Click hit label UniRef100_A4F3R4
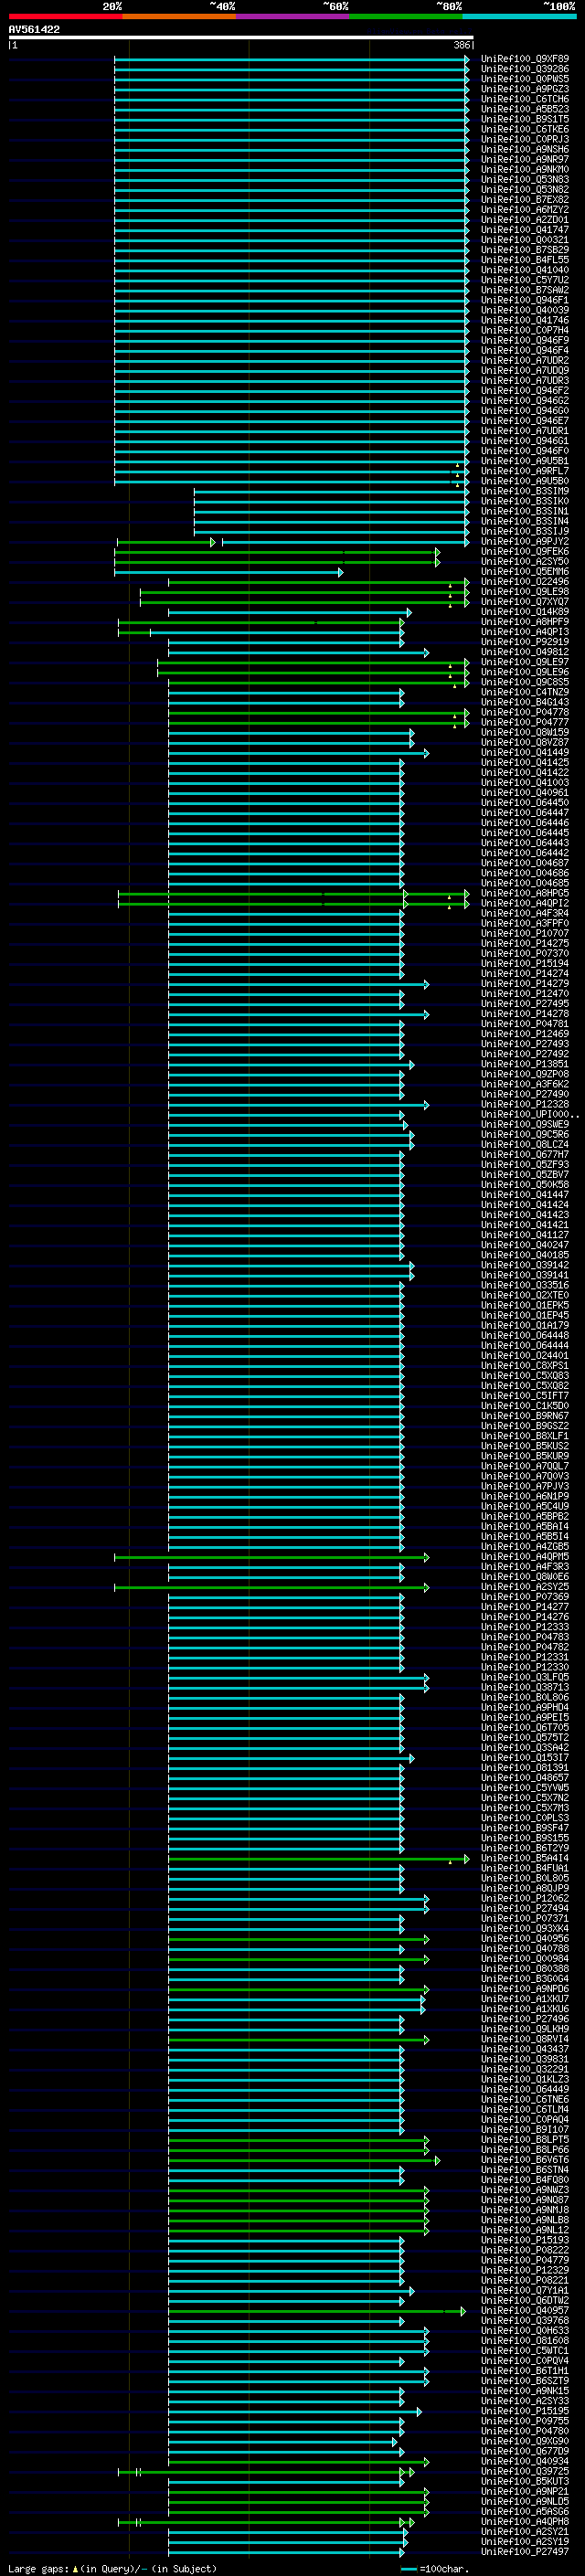The width and height of the screenshot is (585, 2576). click(x=525, y=913)
